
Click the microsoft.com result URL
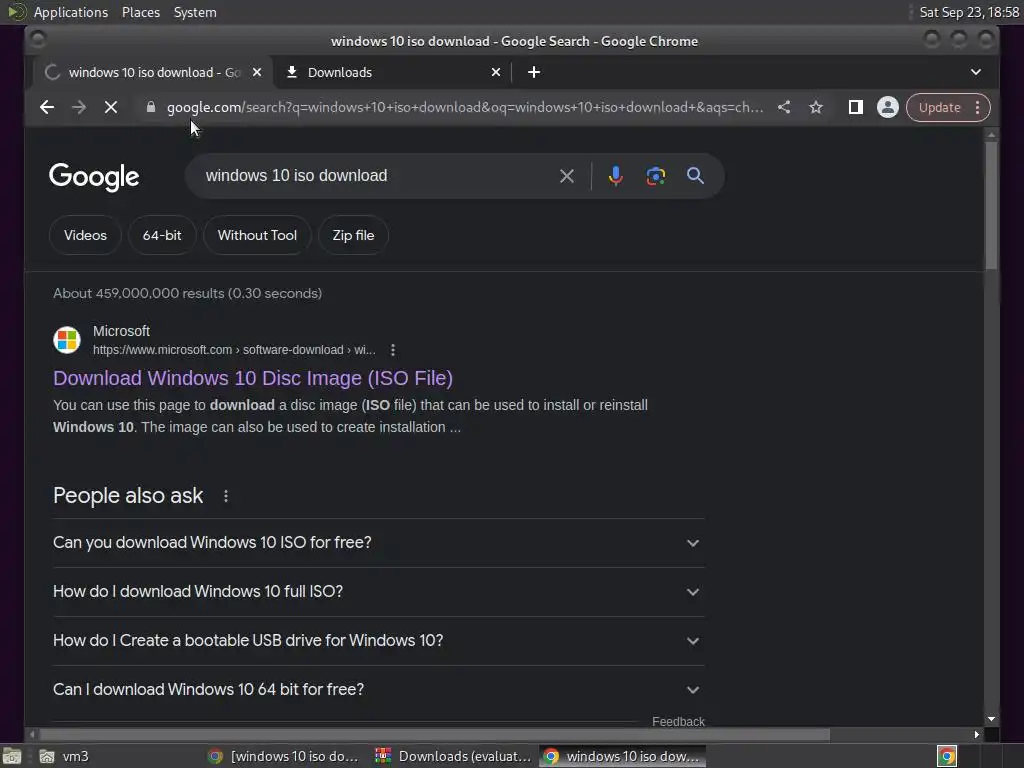pos(234,350)
